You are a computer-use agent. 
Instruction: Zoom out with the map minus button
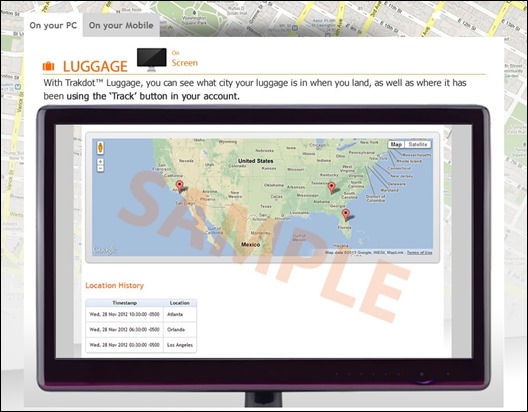(100, 168)
